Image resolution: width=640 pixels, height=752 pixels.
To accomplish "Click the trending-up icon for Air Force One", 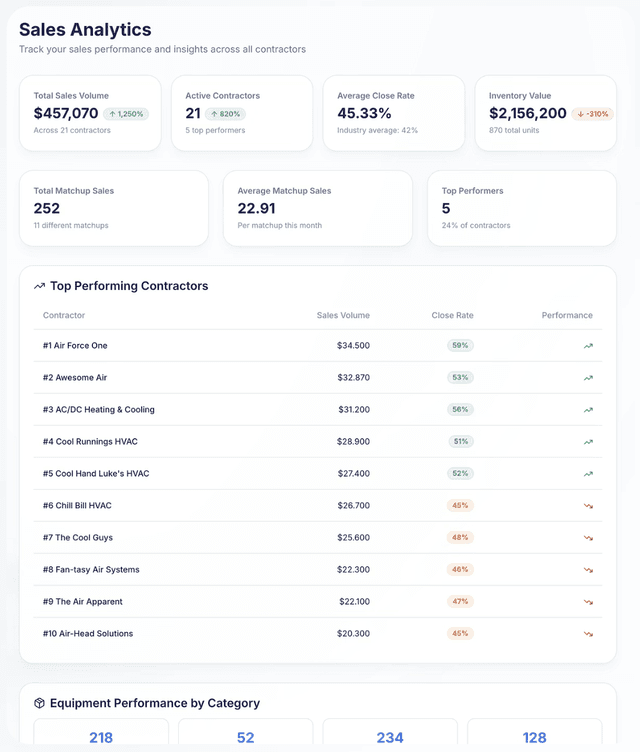I will tap(588, 346).
